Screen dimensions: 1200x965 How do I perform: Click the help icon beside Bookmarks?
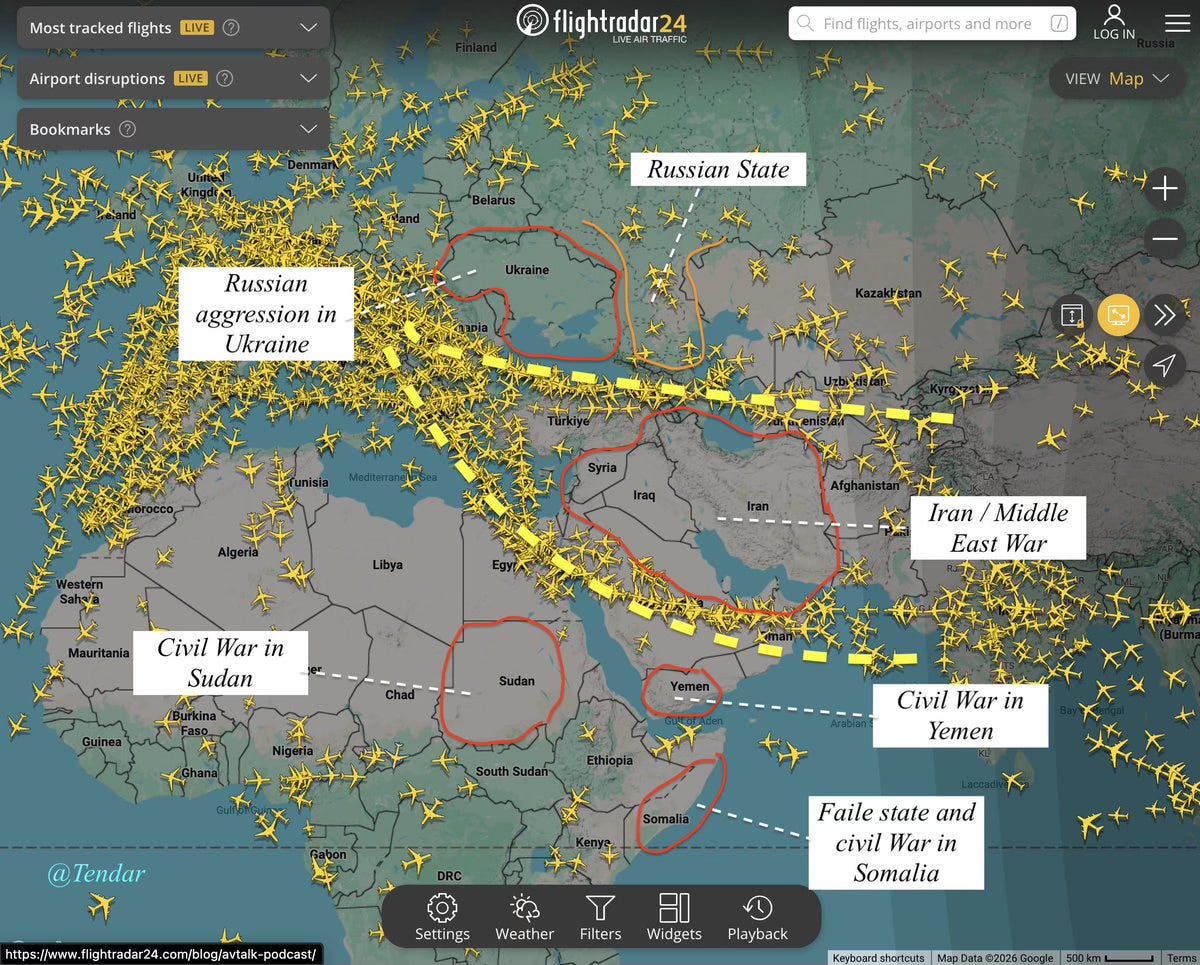127,129
